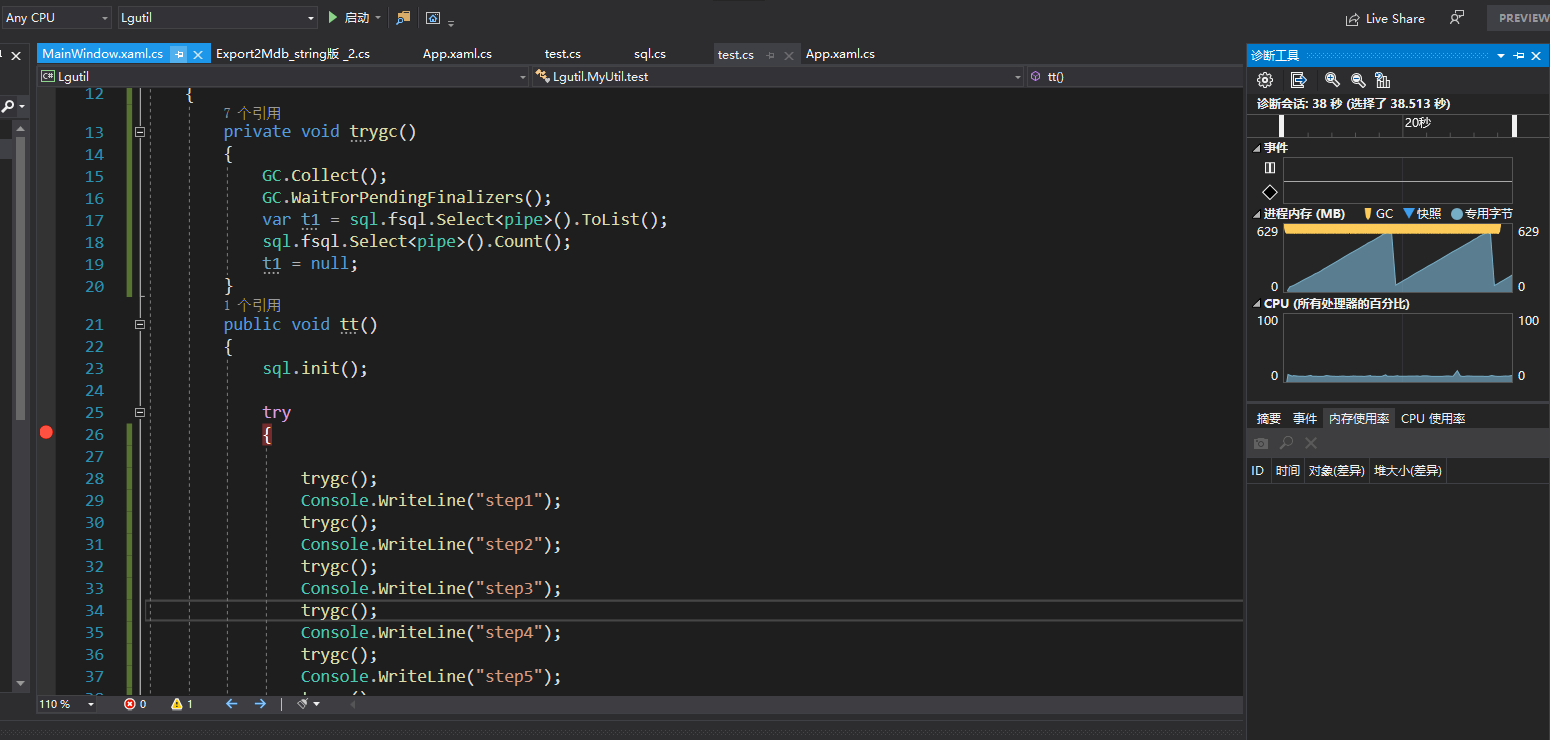Image resolution: width=1550 pixels, height=740 pixels.
Task: Click the Live Share button
Action: pyautogui.click(x=1385, y=18)
